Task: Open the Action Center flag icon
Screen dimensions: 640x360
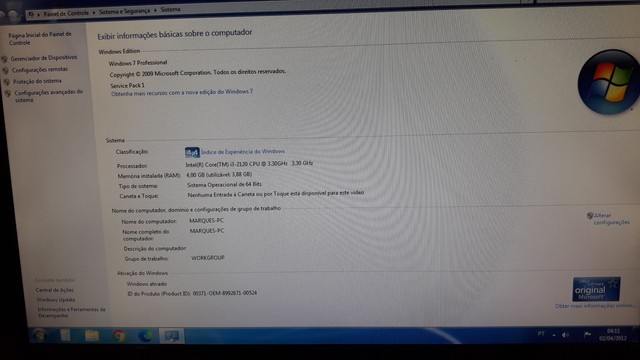Action: 587,335
